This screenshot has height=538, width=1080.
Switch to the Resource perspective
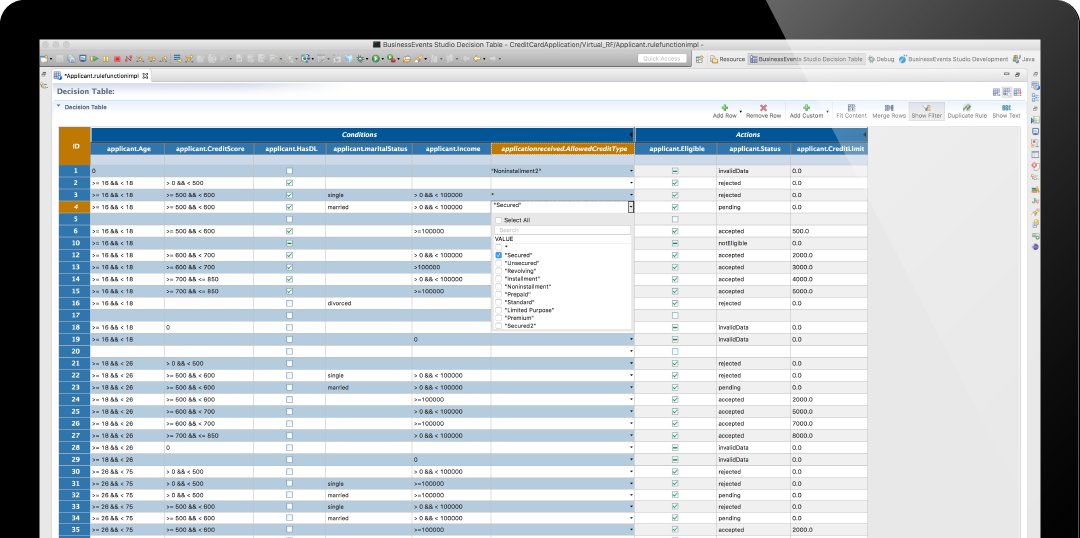tap(728, 59)
